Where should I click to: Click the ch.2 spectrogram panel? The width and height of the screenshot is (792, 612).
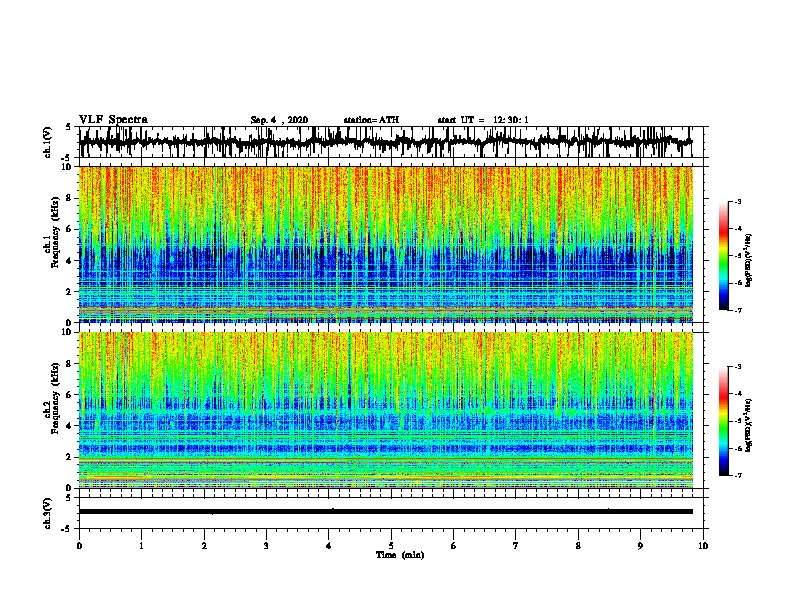[x=386, y=410]
